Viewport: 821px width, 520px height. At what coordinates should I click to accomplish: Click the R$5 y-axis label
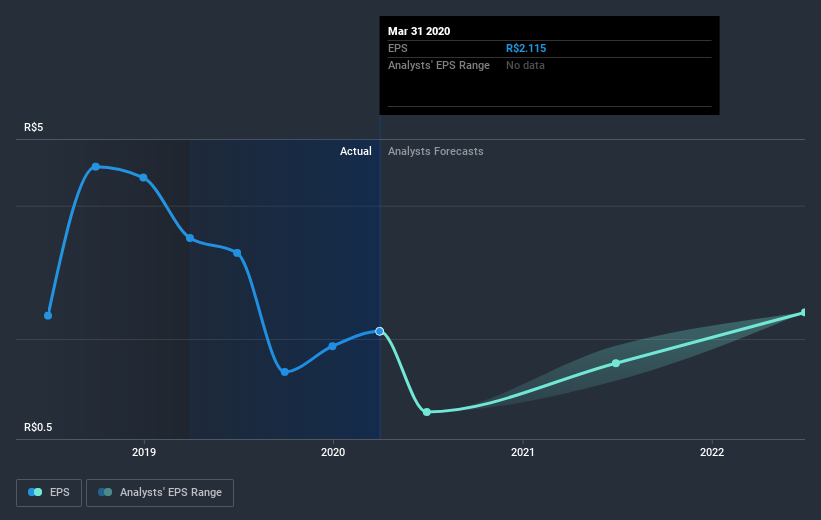click(x=34, y=127)
